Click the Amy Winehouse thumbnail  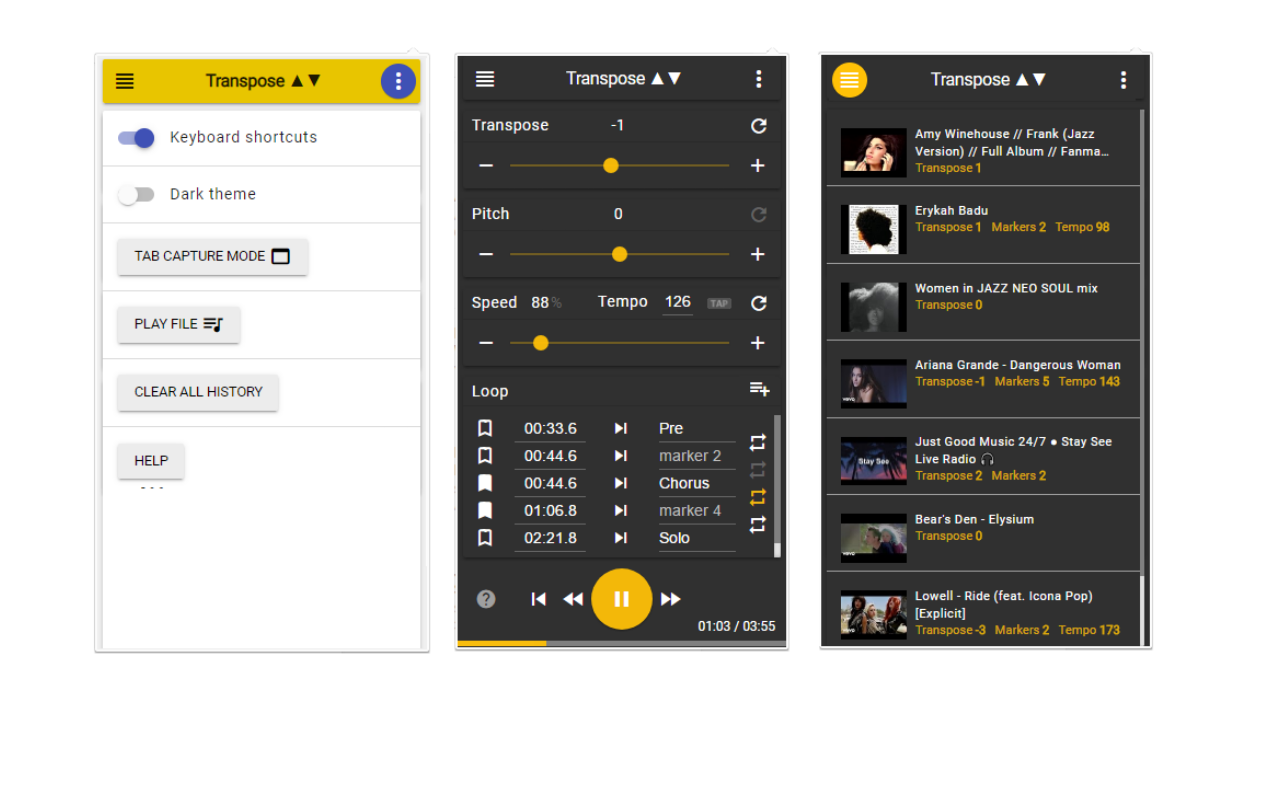coord(874,152)
